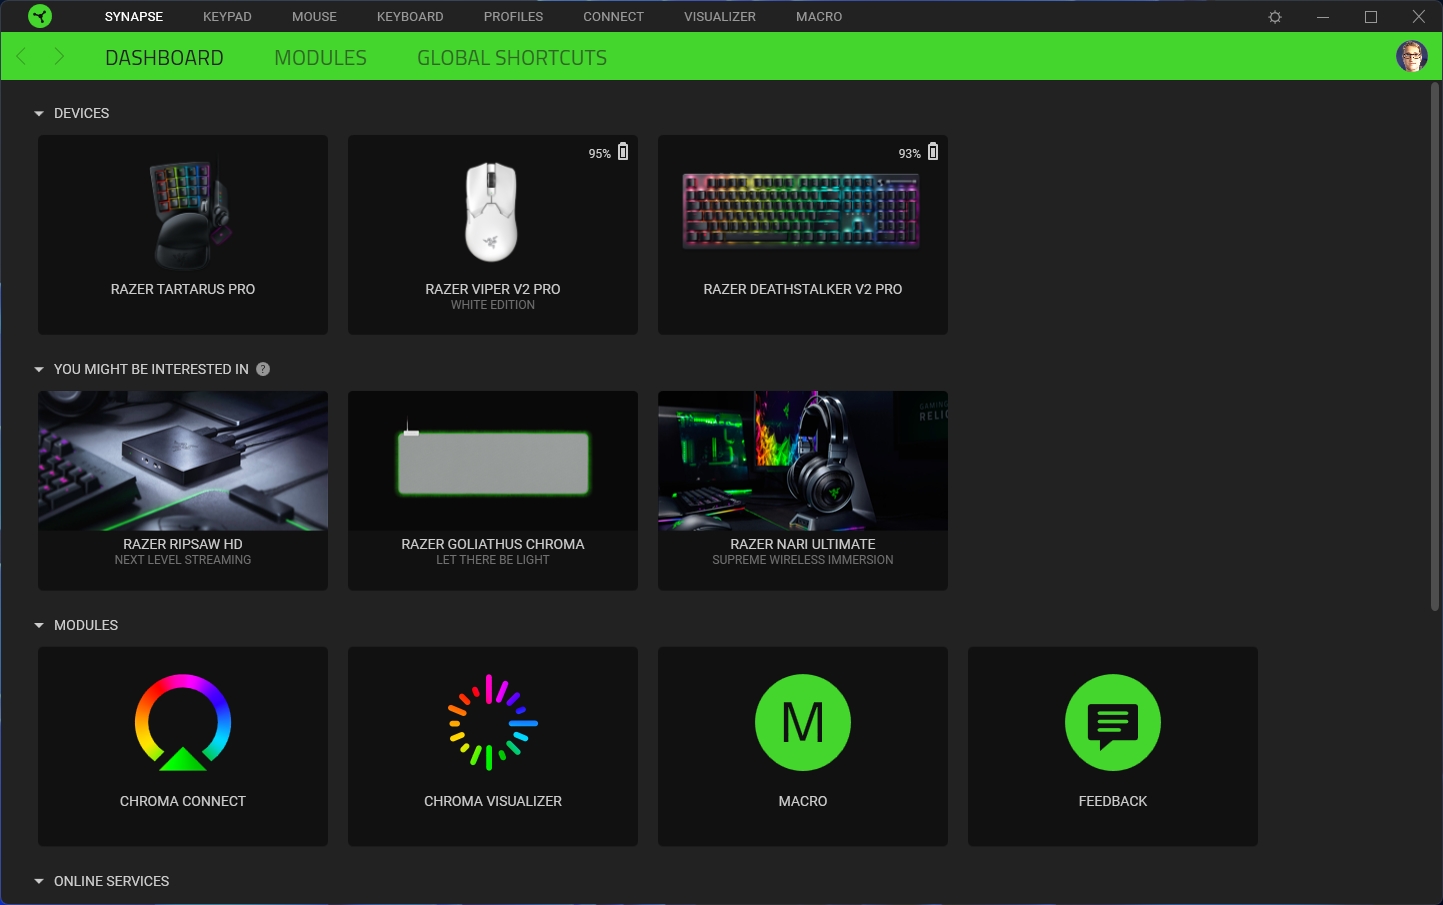Screen dimensions: 1443x905
Task: Collapse the Online Services section
Action: [x=39, y=882]
